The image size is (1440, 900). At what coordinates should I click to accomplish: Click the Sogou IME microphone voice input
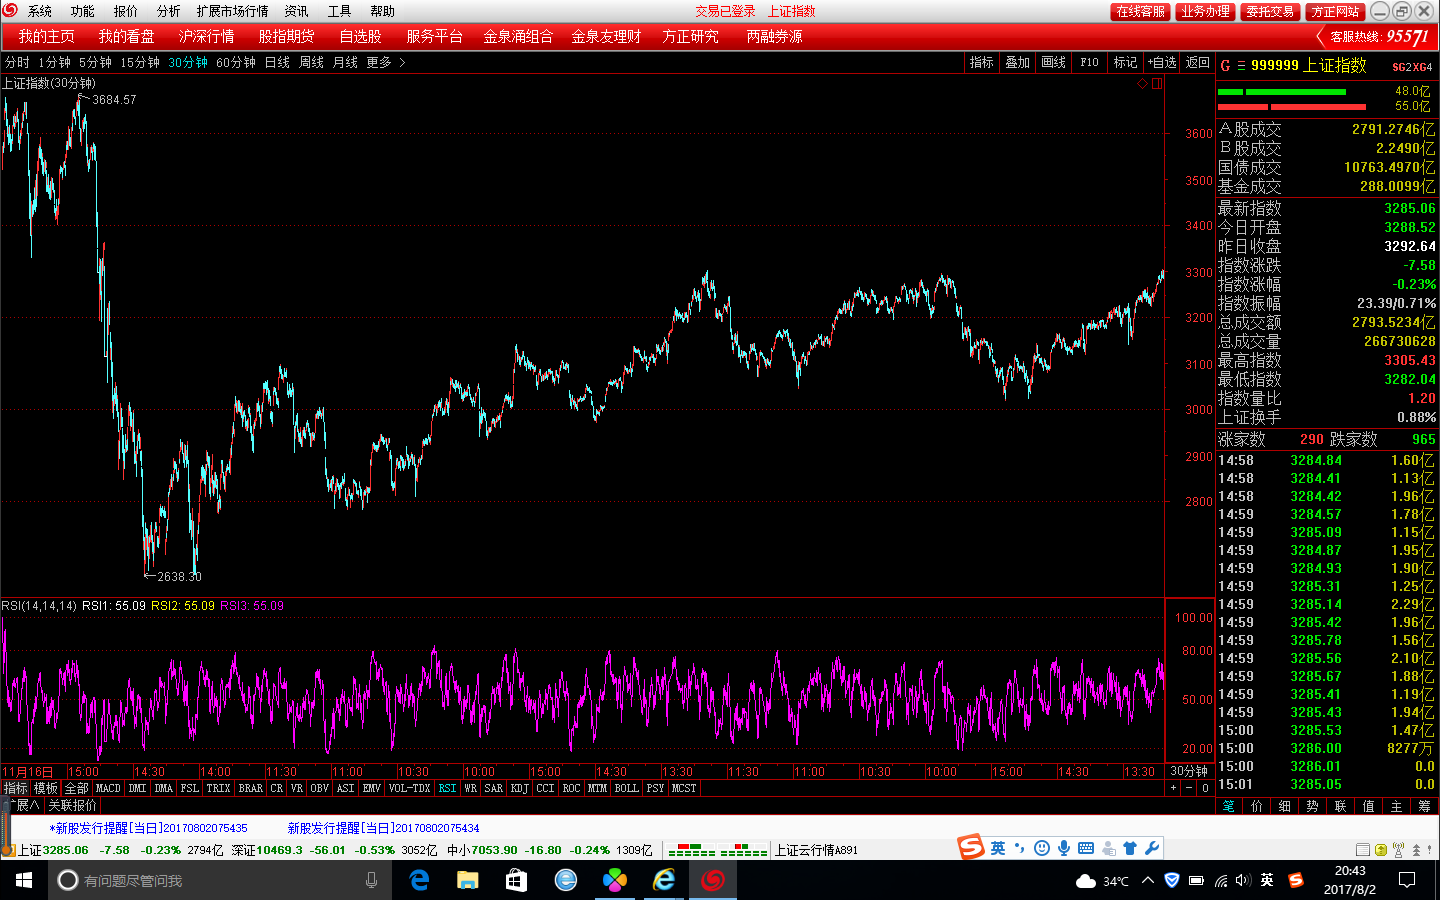[x=1064, y=848]
